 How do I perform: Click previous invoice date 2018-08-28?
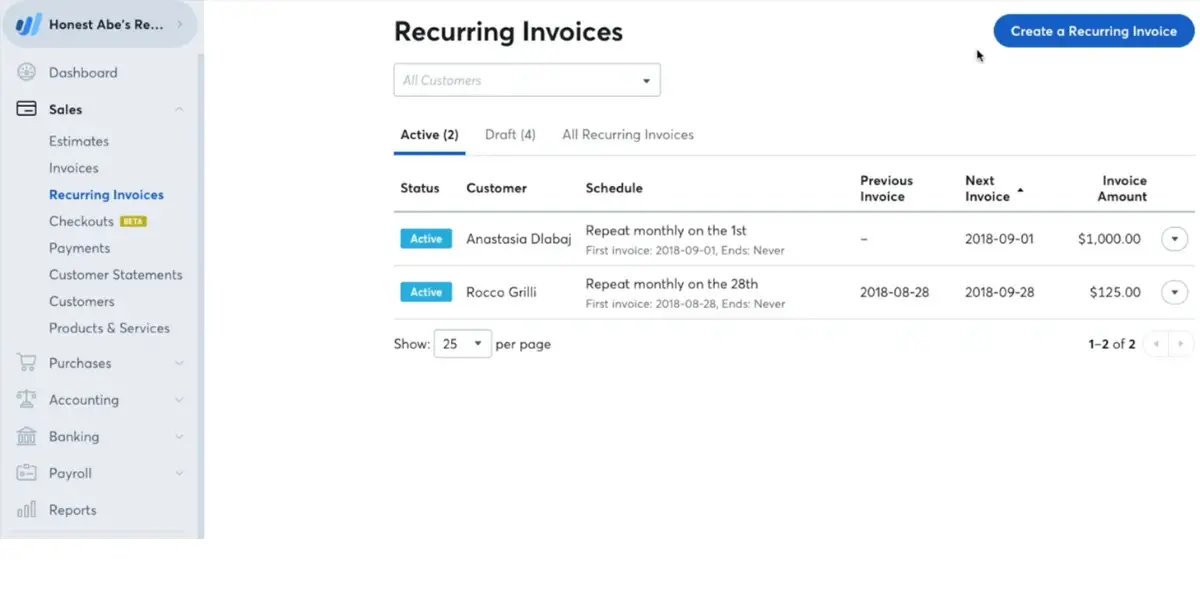(x=894, y=292)
